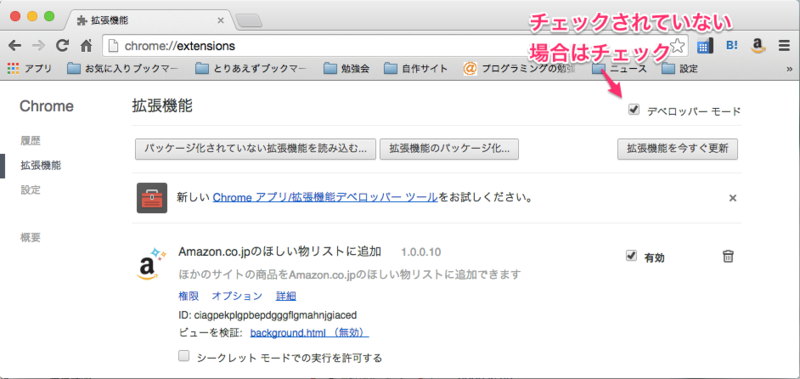Viewport: 800px width, 379px height.
Task: Enable シークレット モードでの実行を許可する checkbox
Action: pos(184,356)
